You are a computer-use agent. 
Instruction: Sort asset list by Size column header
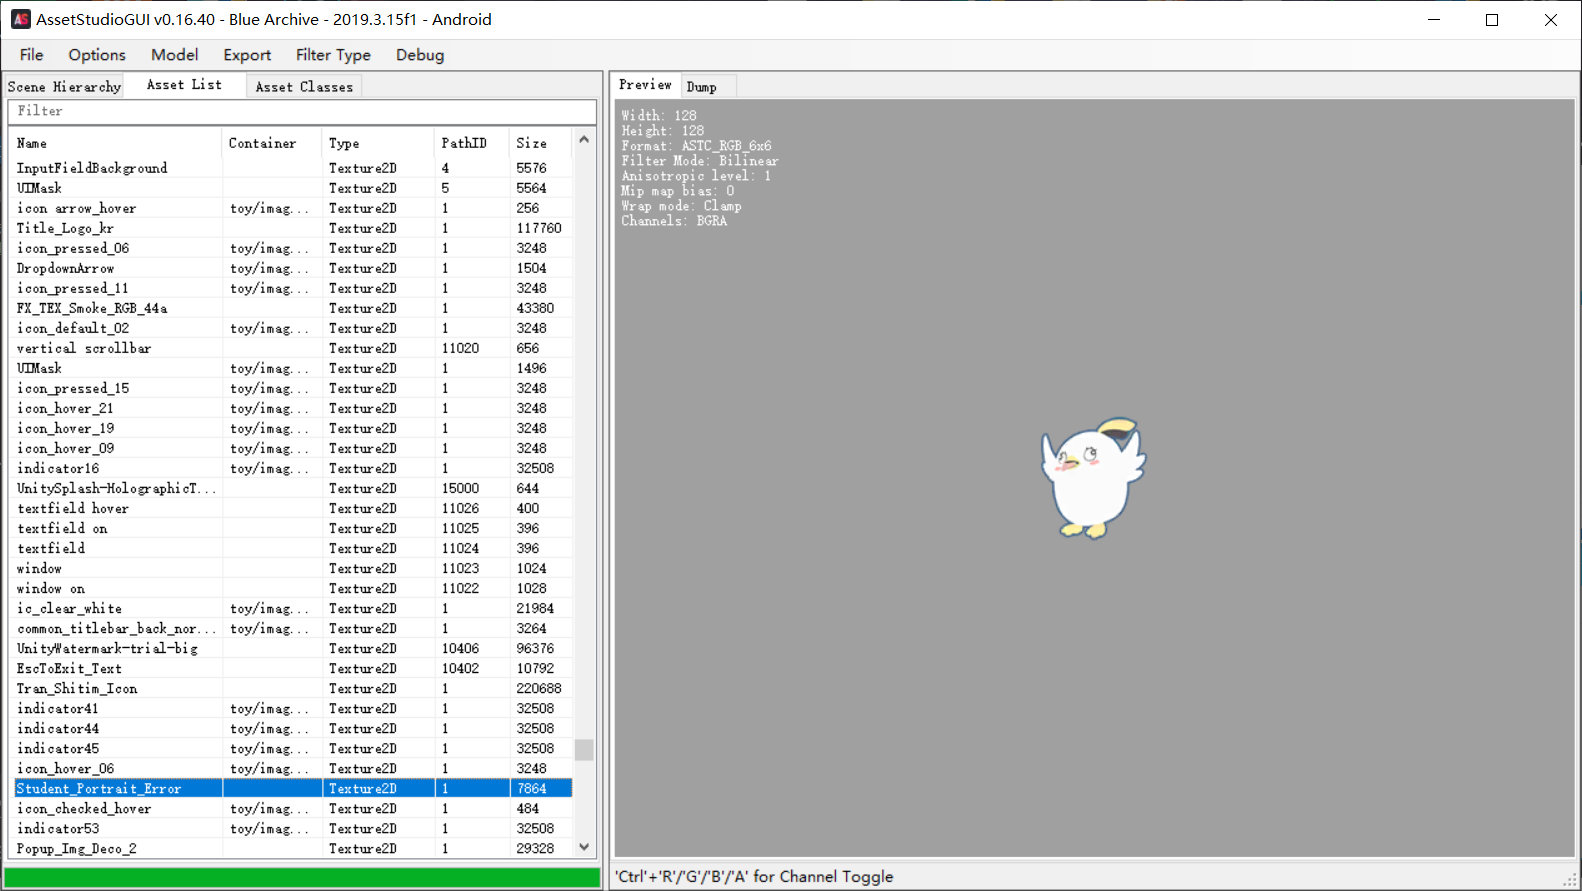point(538,143)
